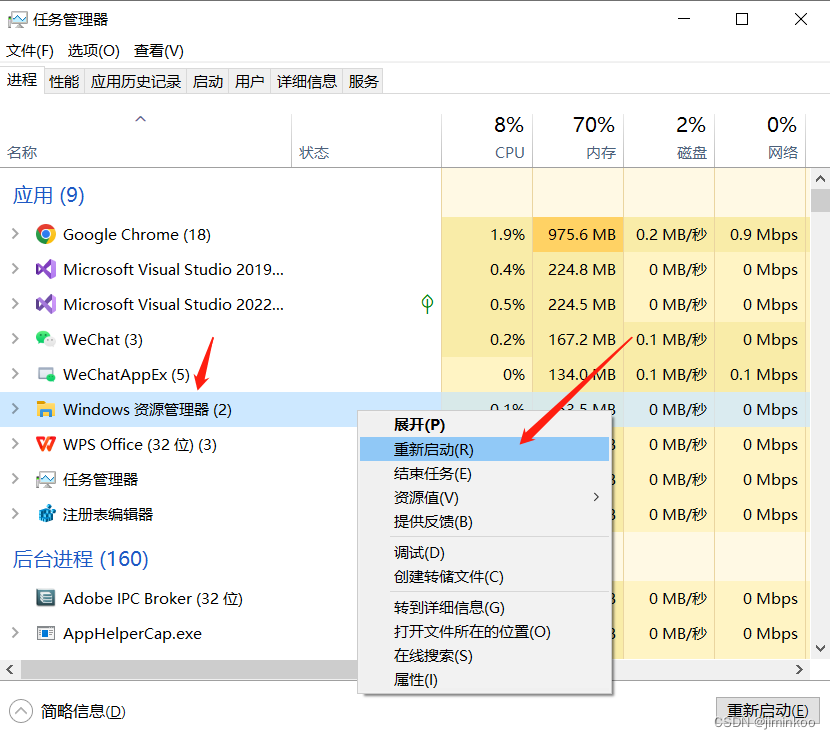Click the Google Chrome process icon
Screen dimensions: 830x739
[x=46, y=234]
